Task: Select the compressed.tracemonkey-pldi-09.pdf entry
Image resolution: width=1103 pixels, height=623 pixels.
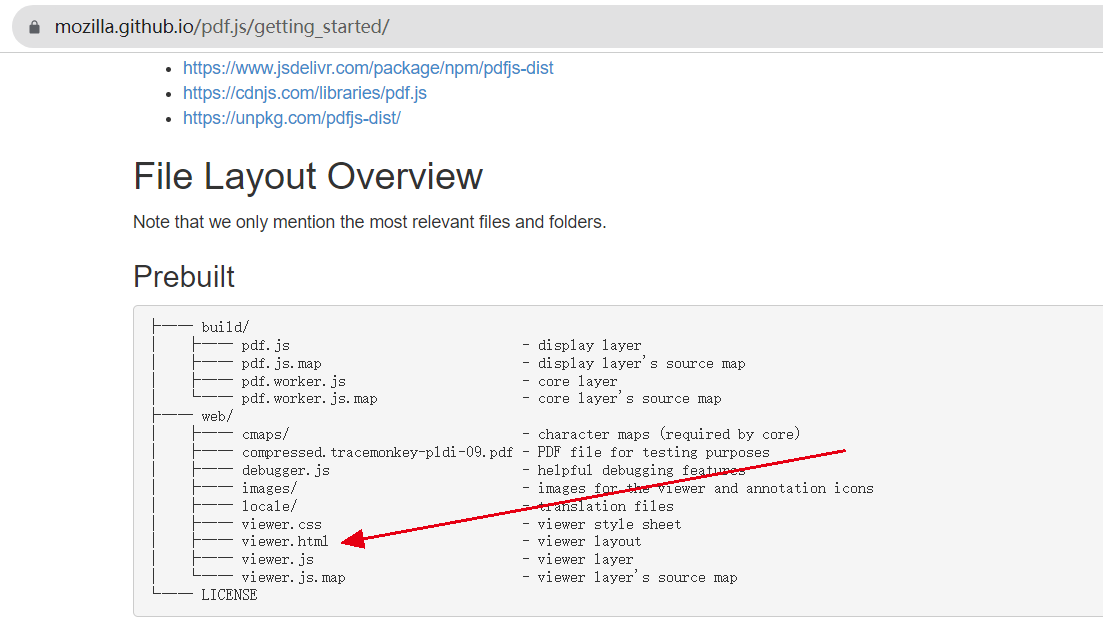Action: [377, 452]
